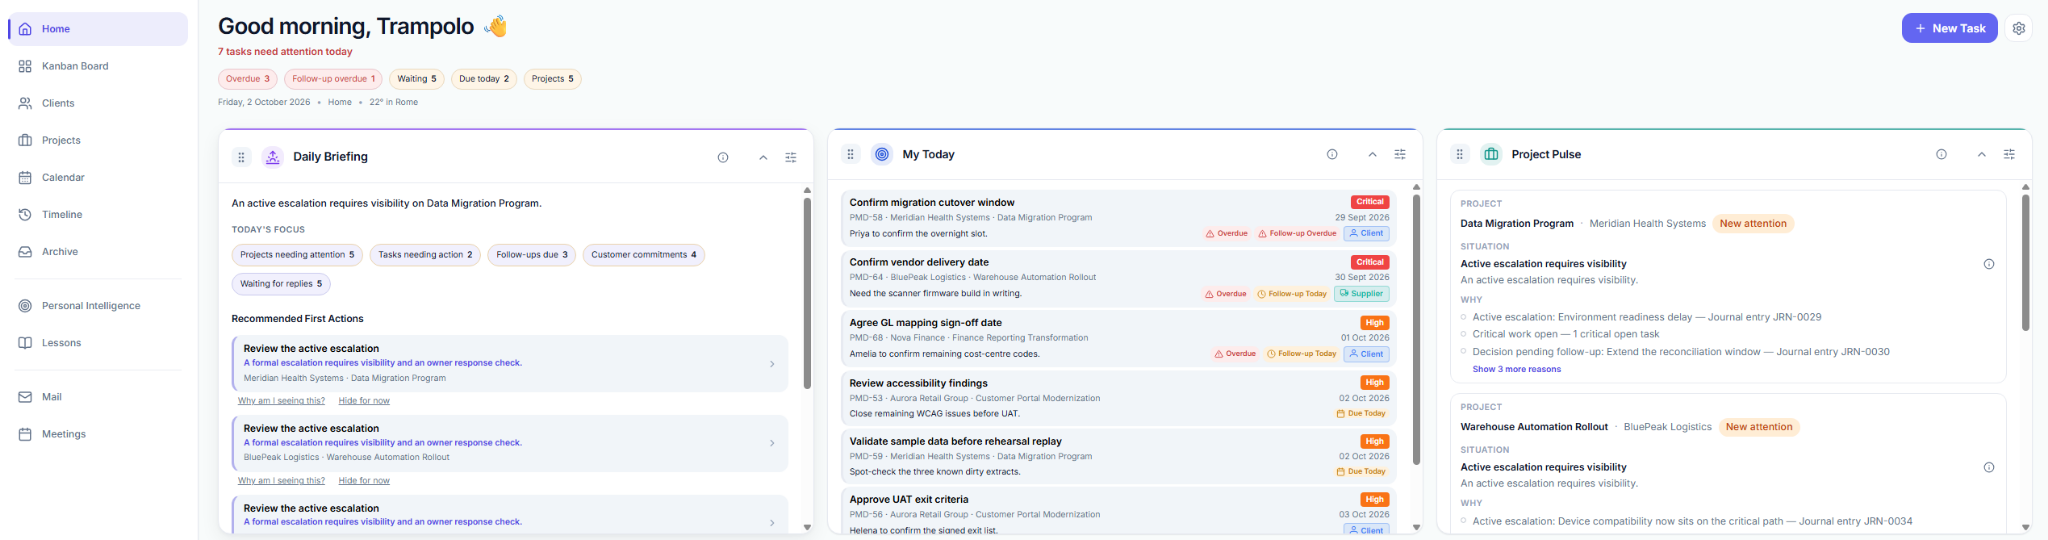Filter by Projects 5 chip
2048x540 pixels.
(x=553, y=79)
